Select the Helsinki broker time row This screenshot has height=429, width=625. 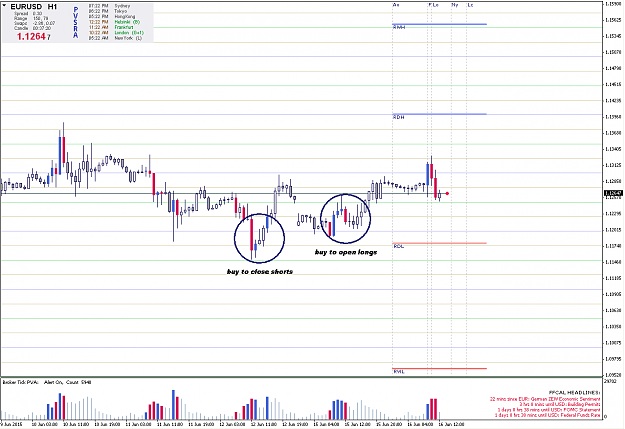tap(114, 22)
